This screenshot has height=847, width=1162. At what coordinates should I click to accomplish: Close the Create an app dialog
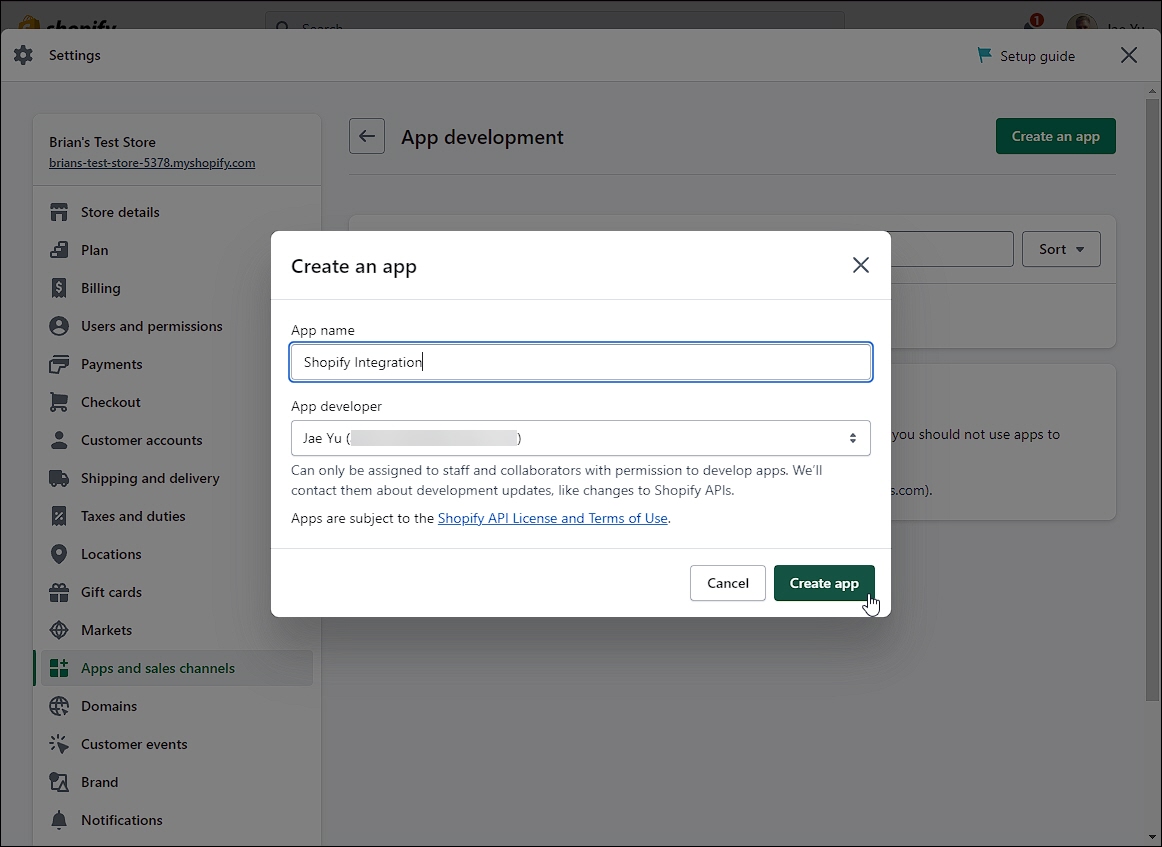click(860, 265)
